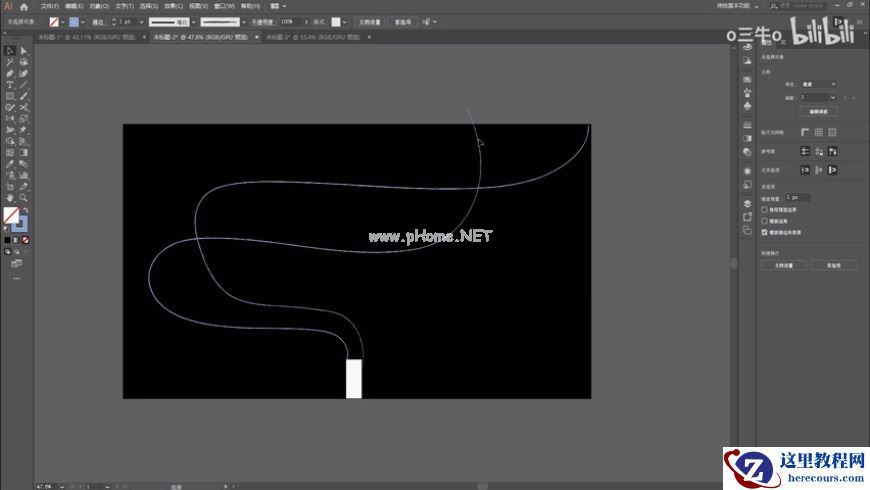Click document setup button under quick actions
Image resolution: width=870 pixels, height=490 pixels.
click(783, 266)
